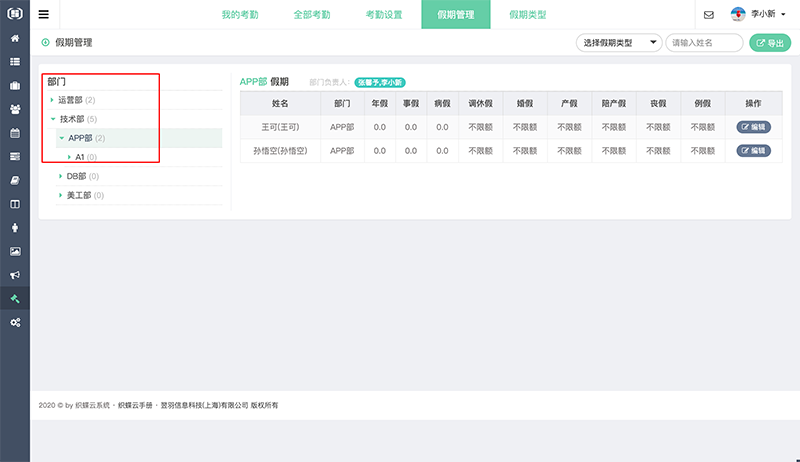Open the mail envelope icon

709,15
